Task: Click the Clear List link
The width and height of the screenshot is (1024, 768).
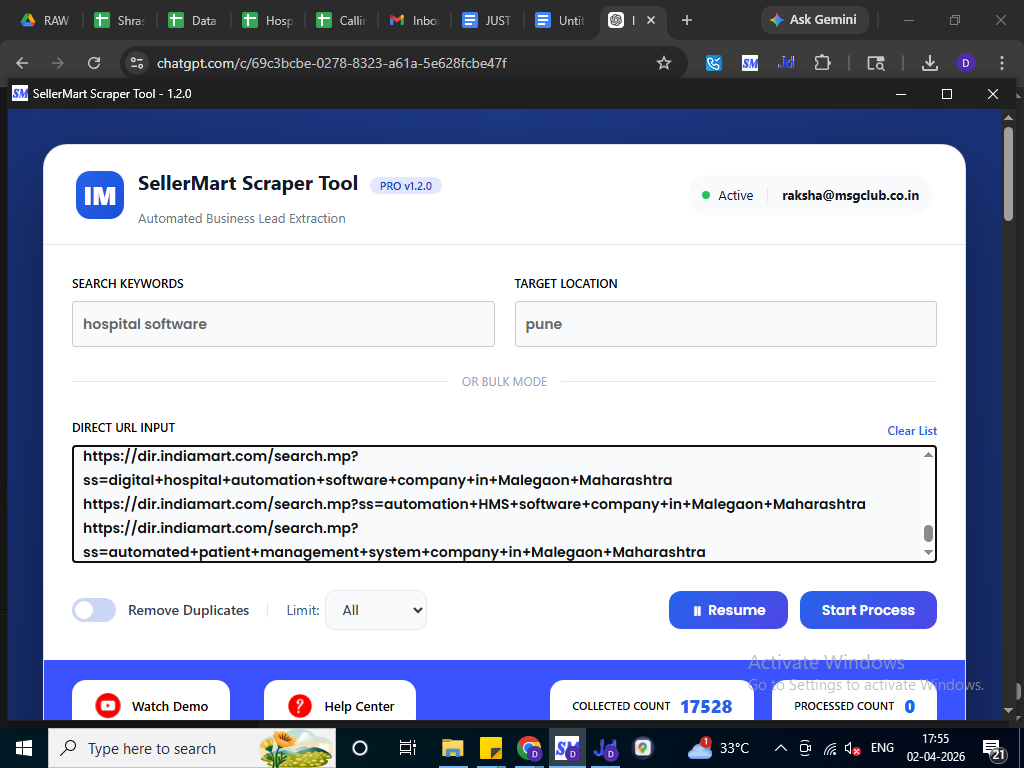Action: (912, 431)
